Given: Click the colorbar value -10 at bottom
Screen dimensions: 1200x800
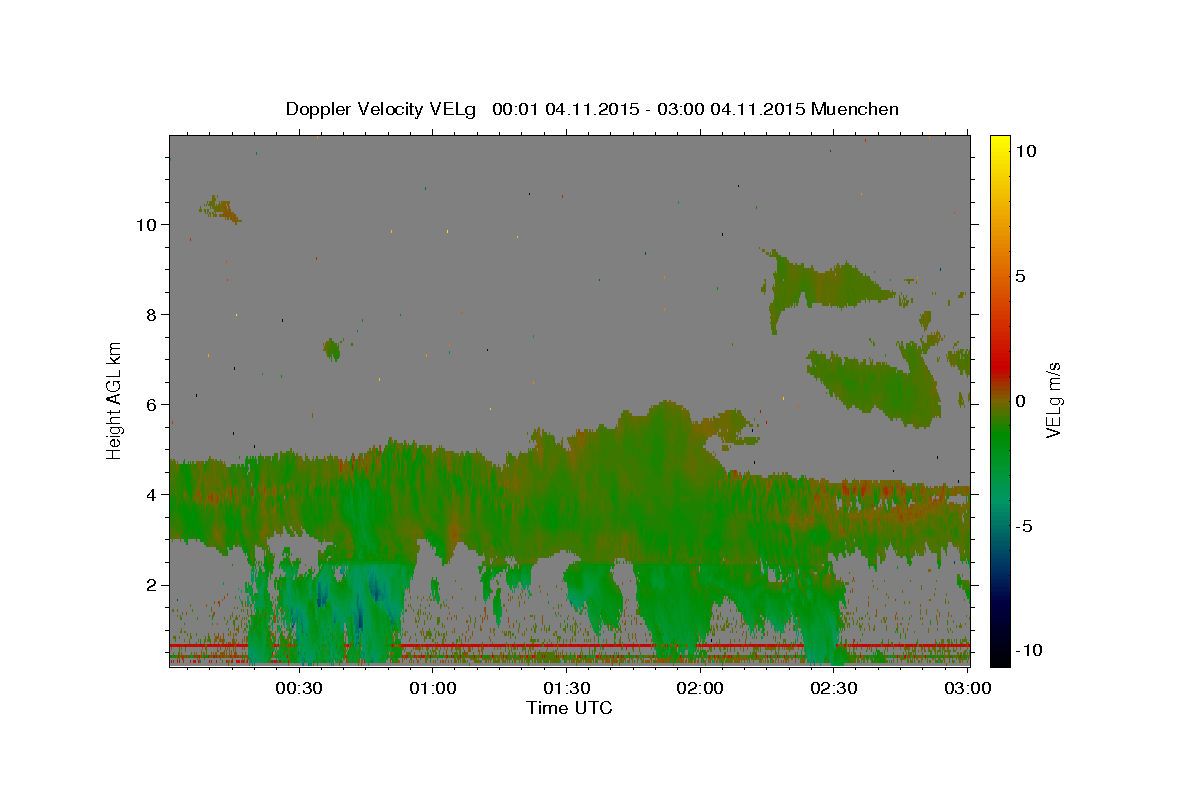Looking at the screenshot, I should coord(1028,650).
